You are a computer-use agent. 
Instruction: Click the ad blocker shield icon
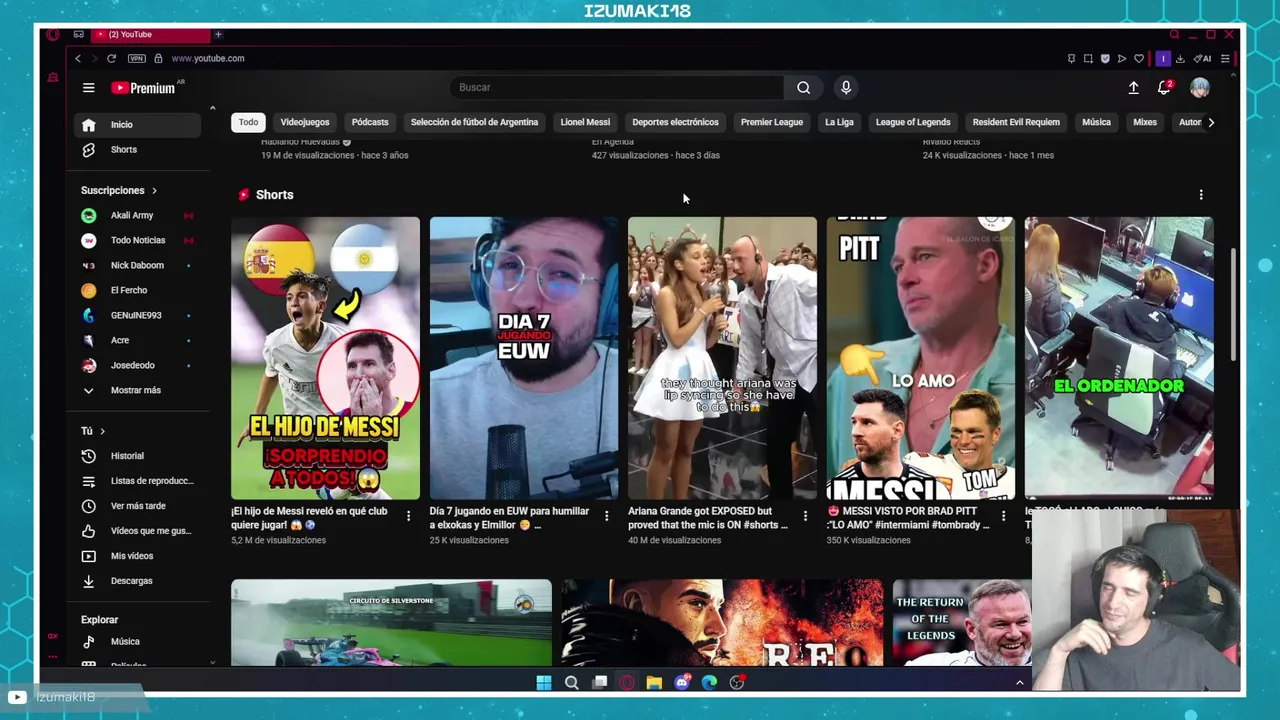point(1105,59)
